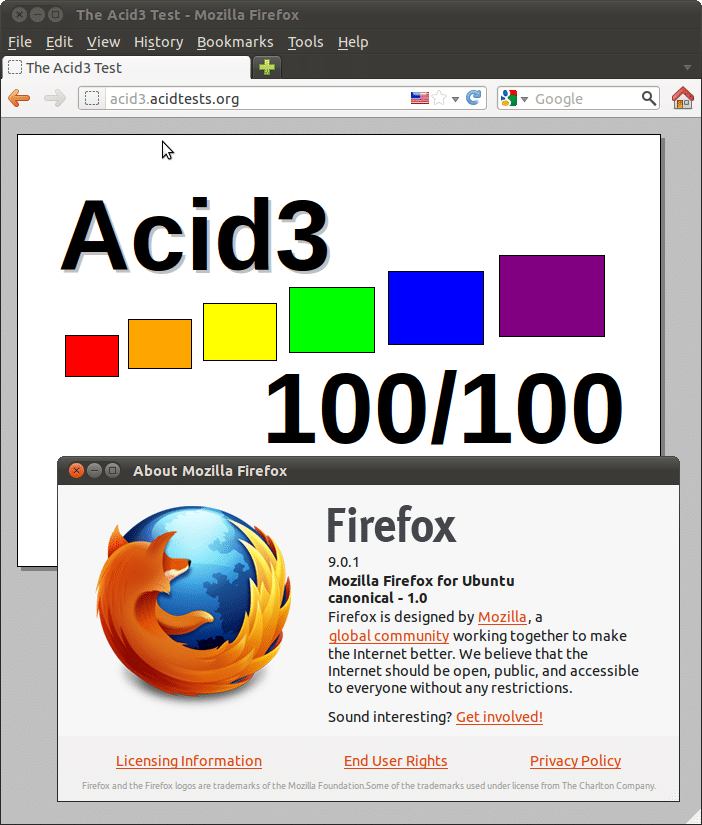The width and height of the screenshot is (702, 825).
Task: Select The Acid3 Test tab
Action: (x=126, y=67)
